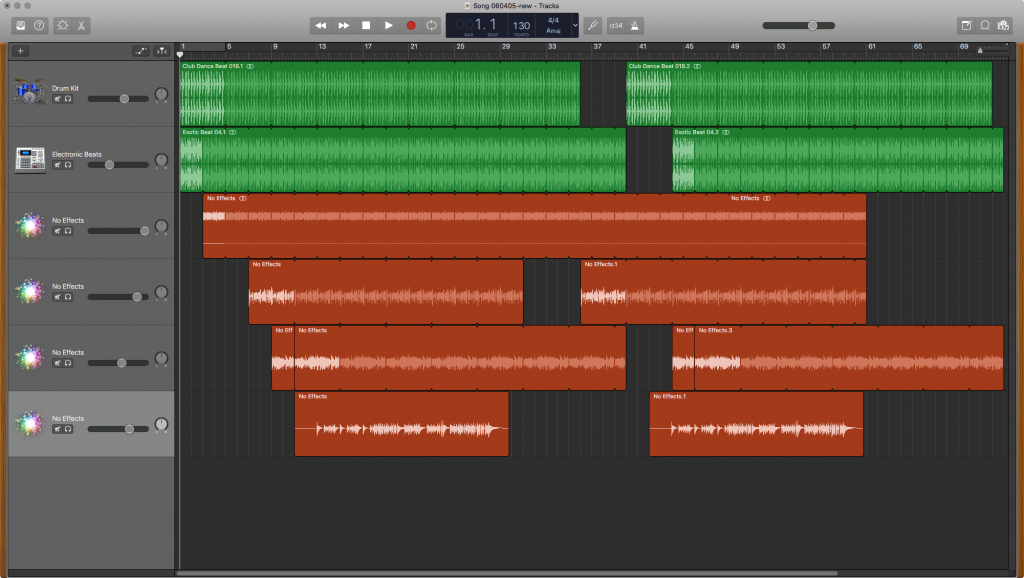
Task: Open the Amaj key signature pop-up
Action: tap(553, 31)
